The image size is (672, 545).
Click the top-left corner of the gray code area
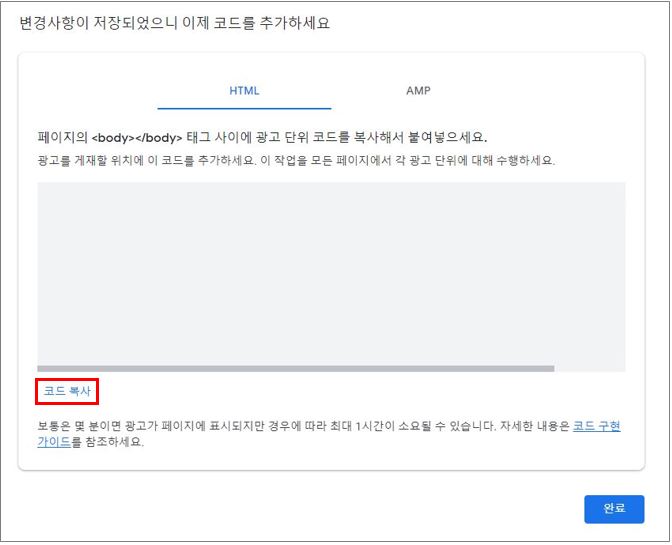(x=44, y=188)
